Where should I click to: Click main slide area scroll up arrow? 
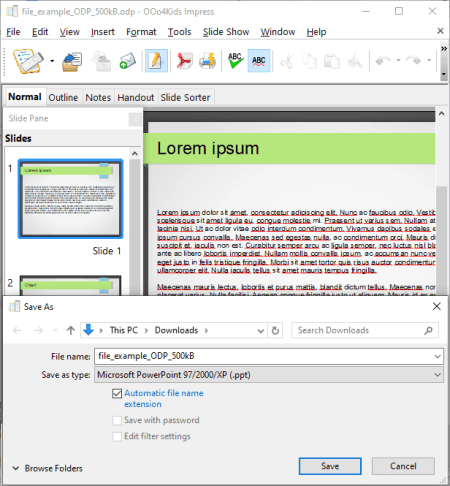[x=441, y=114]
